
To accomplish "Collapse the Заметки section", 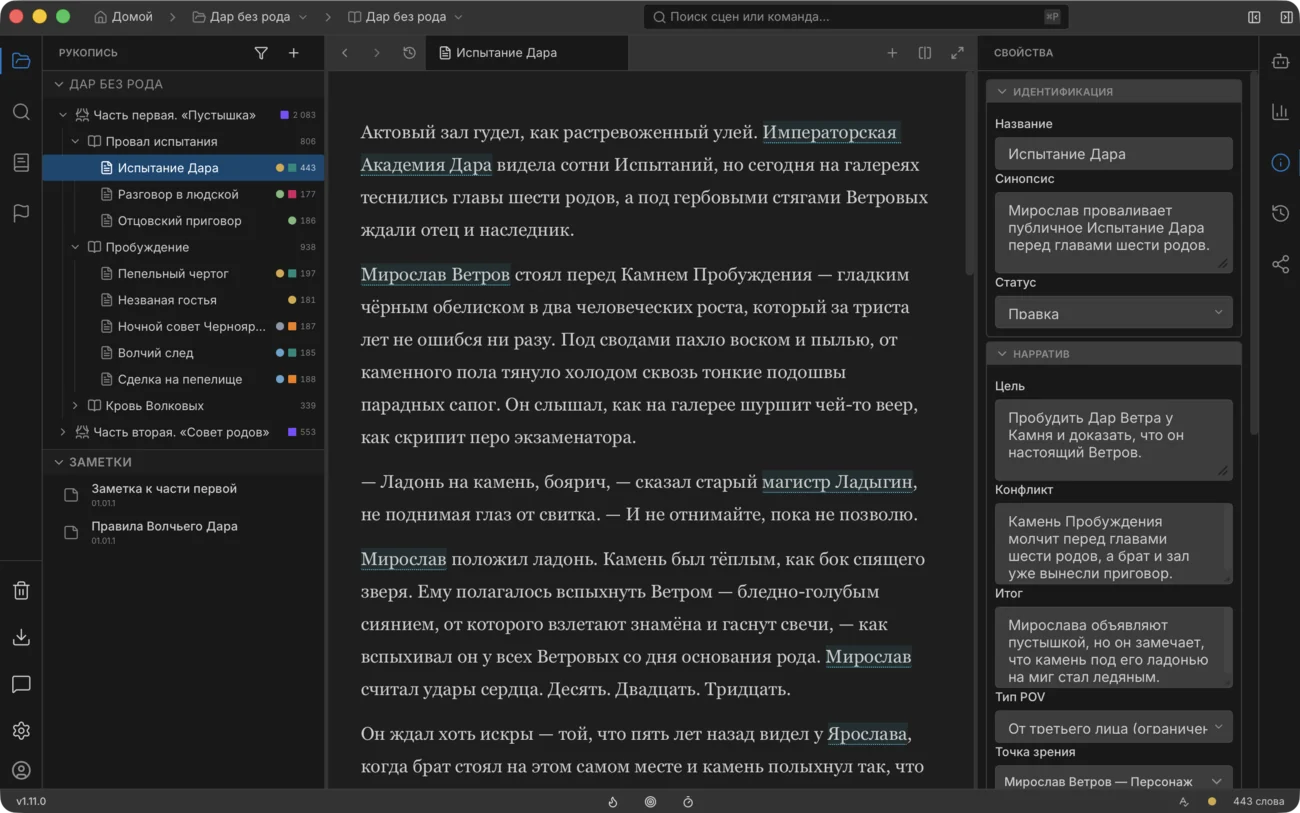I will (58, 462).
